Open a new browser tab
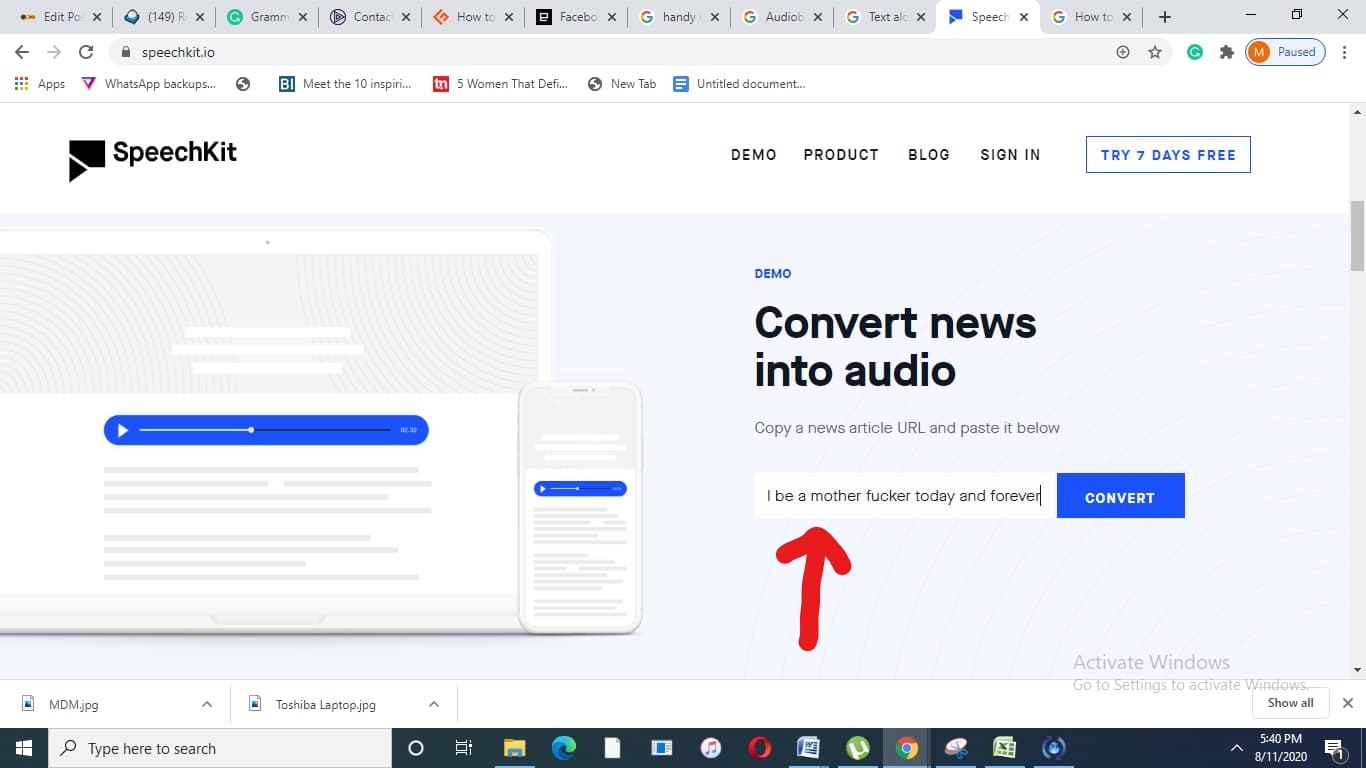Image resolution: width=1366 pixels, height=768 pixels. 1165,17
